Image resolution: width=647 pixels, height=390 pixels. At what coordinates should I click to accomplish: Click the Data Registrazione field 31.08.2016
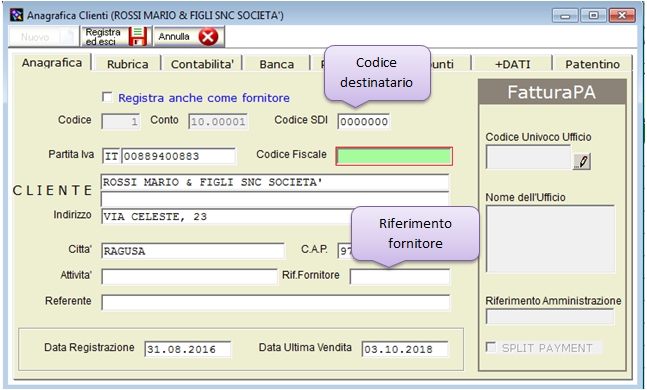(188, 349)
